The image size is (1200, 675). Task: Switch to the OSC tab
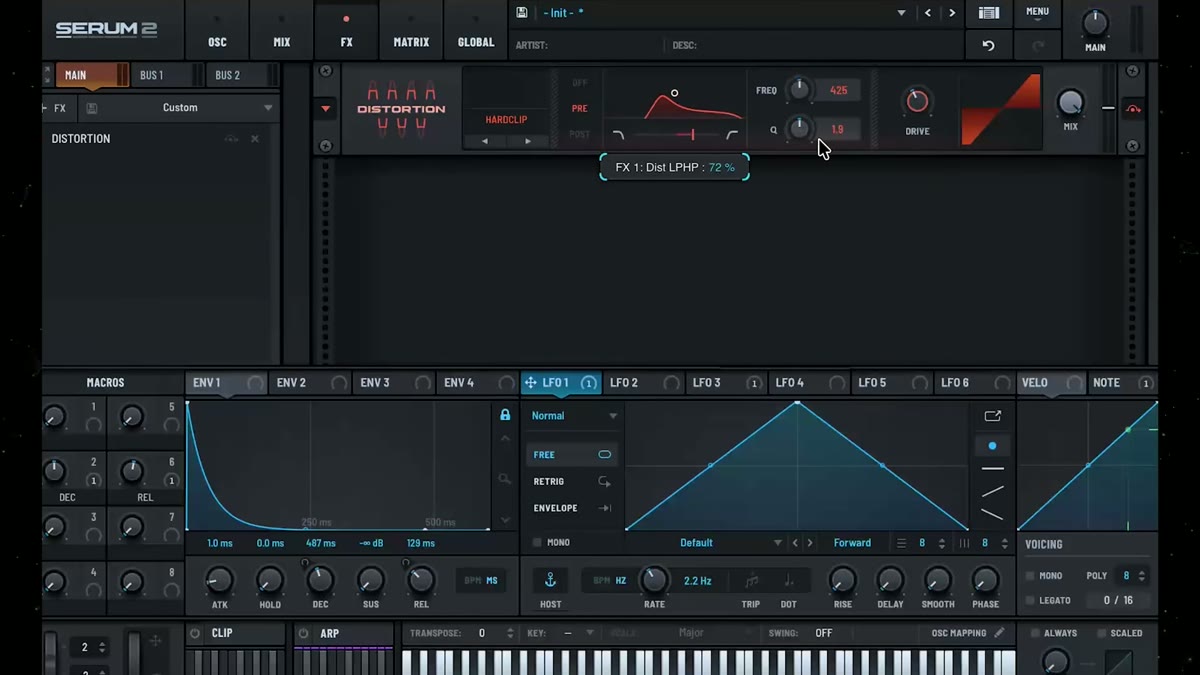[x=217, y=31]
